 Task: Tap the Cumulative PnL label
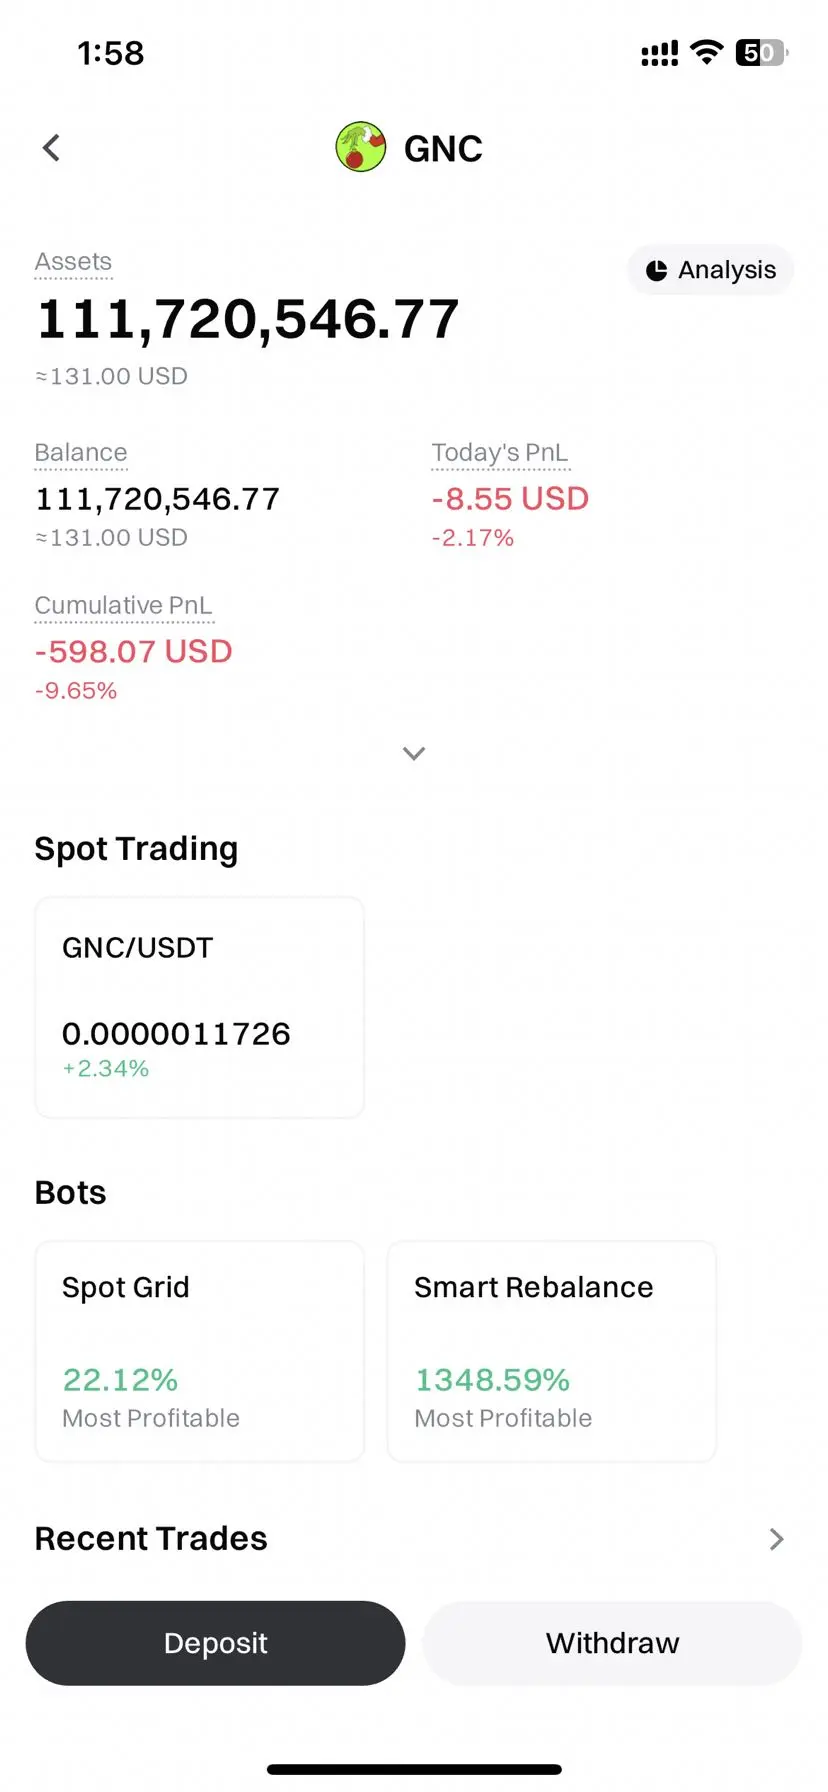pos(124,606)
